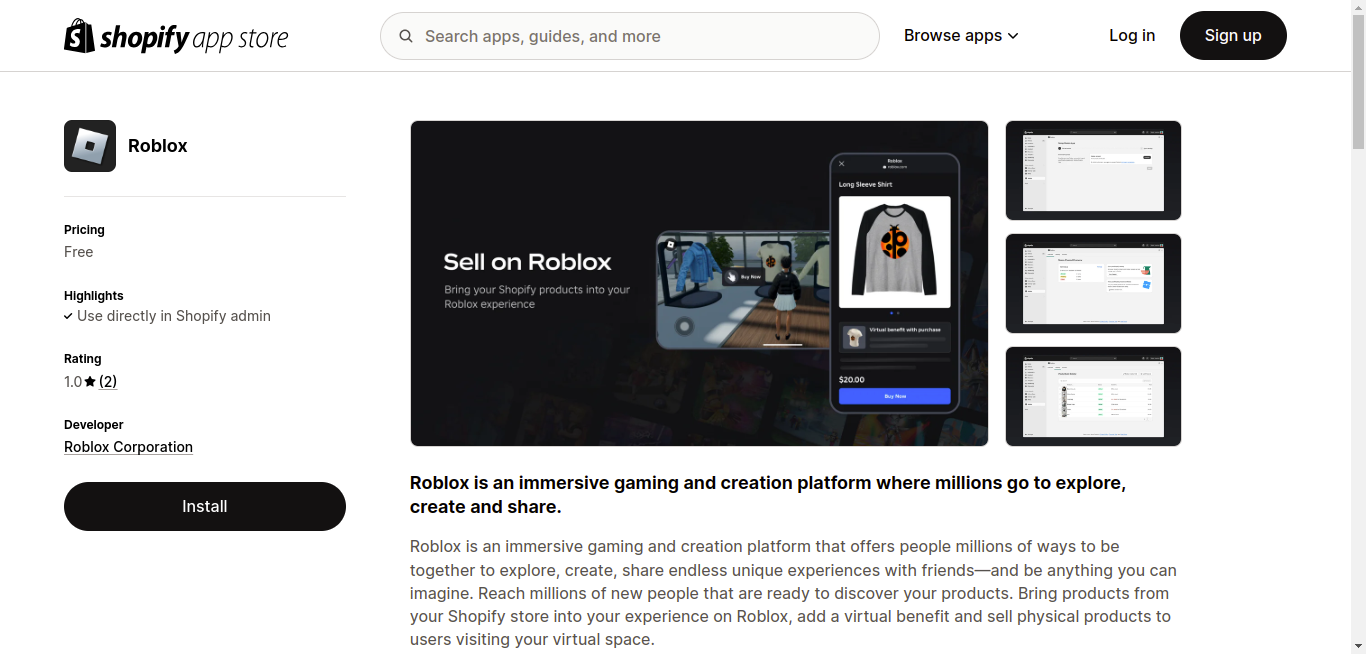Open the (2) reviews link
Screen dimensions: 1366x654
click(x=108, y=382)
